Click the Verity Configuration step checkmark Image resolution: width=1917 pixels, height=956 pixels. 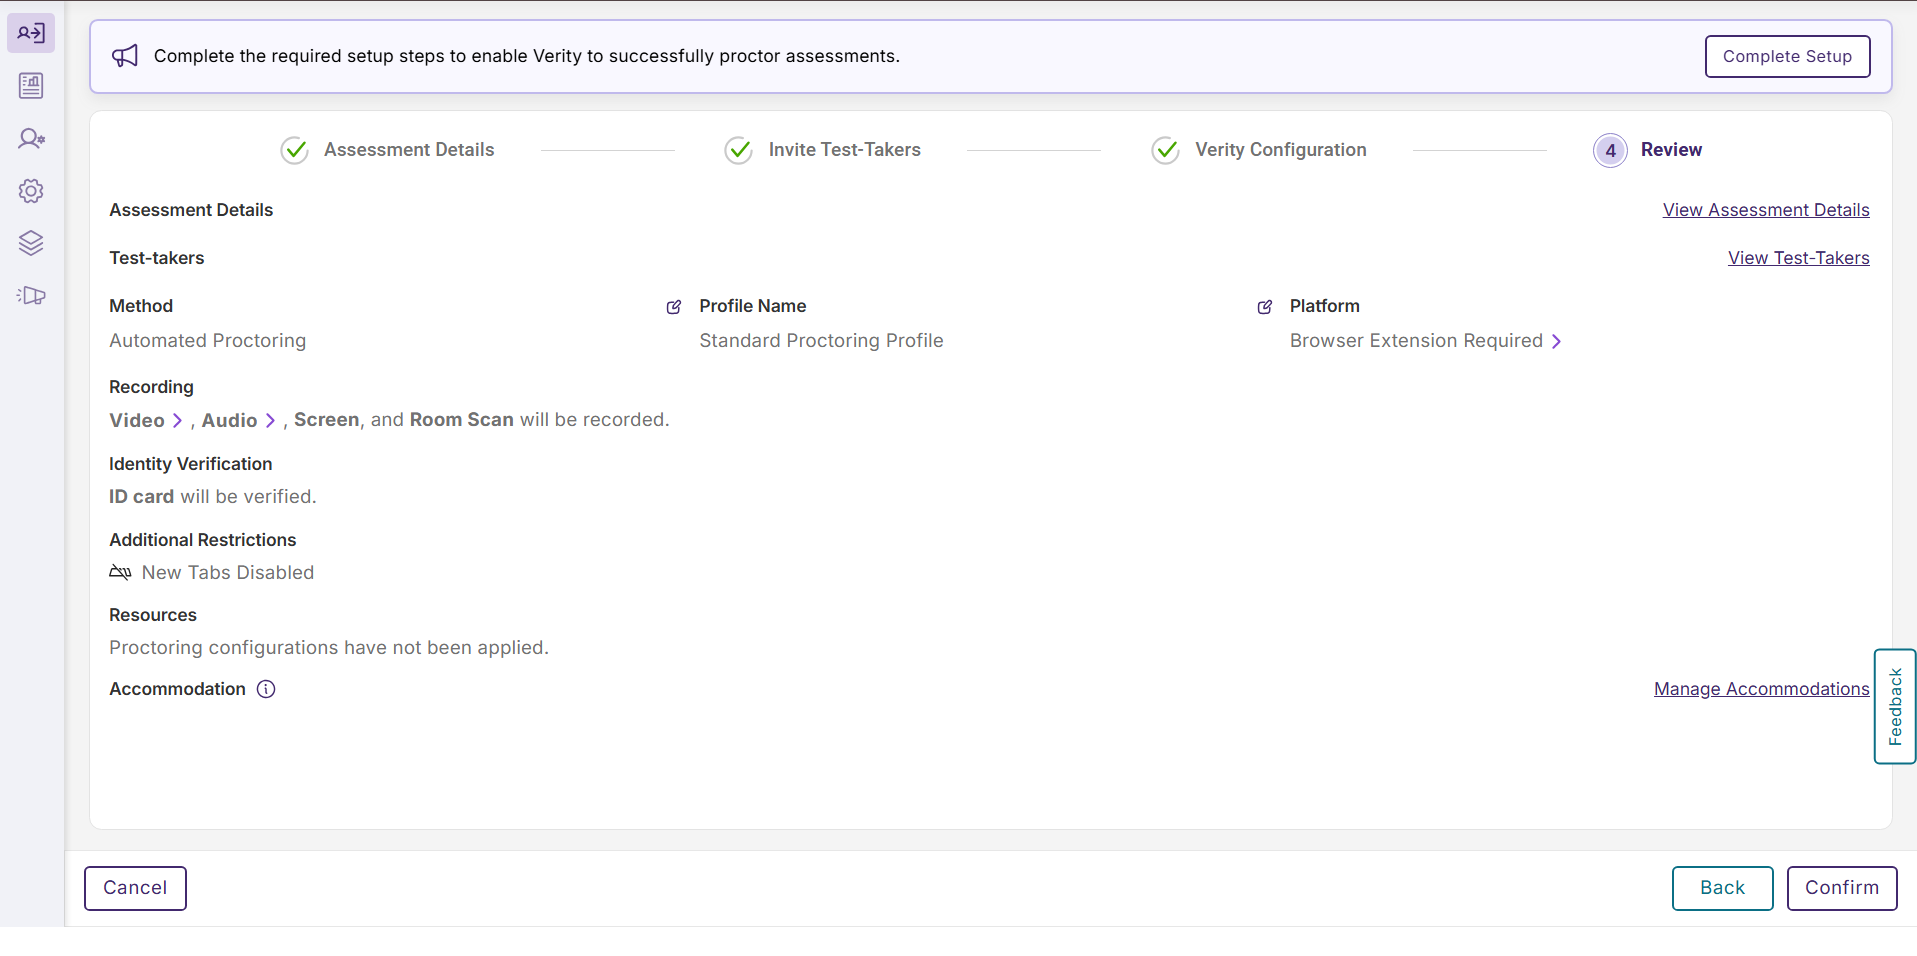coord(1166,150)
